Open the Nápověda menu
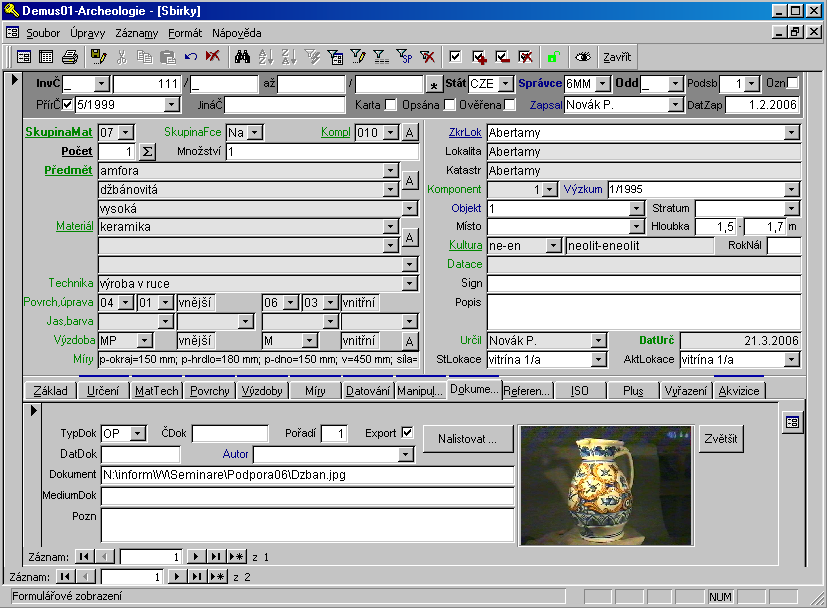Screen dimensions: 827x608 pos(236,33)
